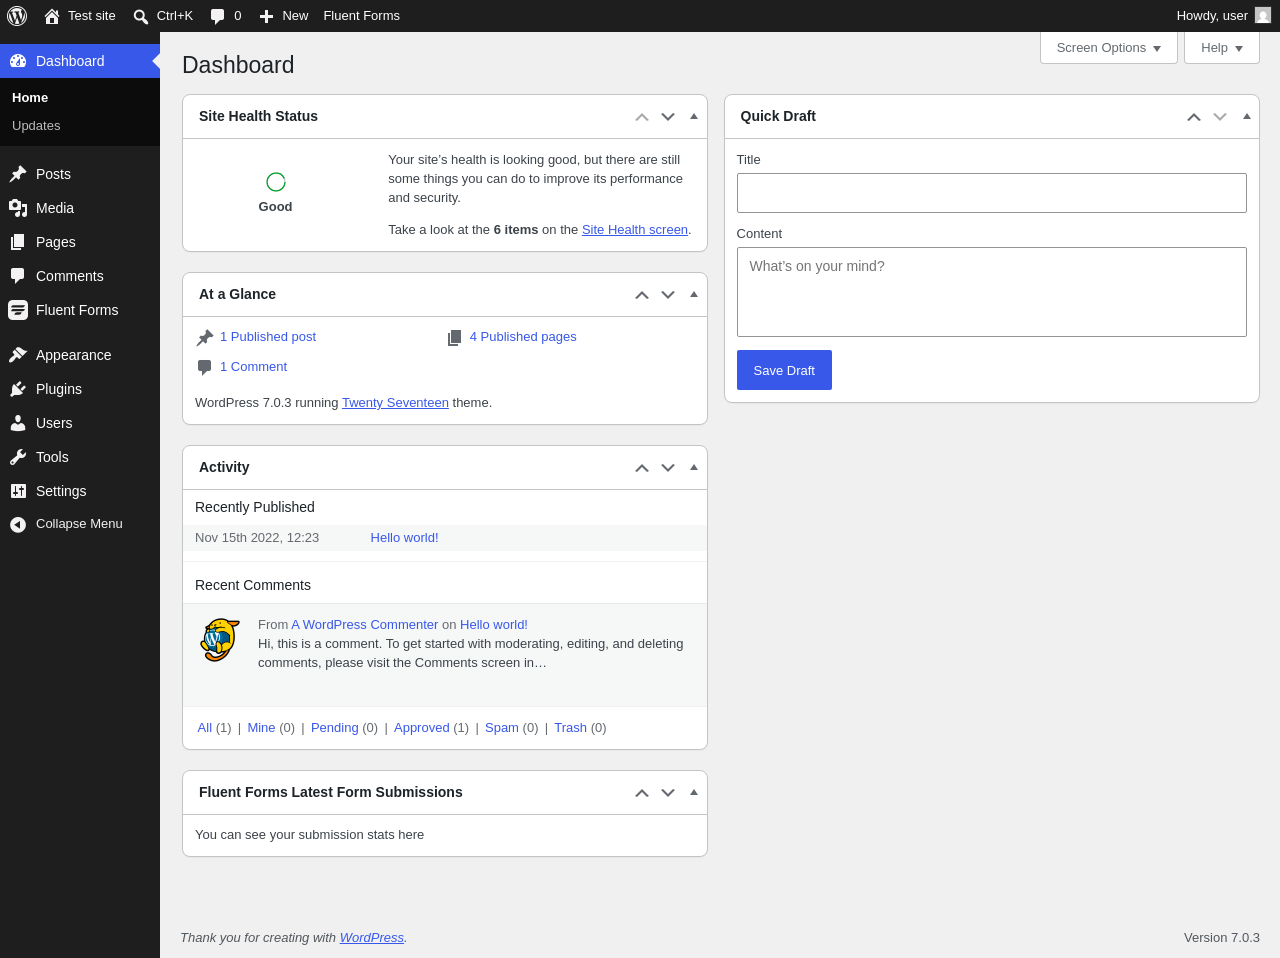Open Hello world! in Recently Published

point(405,538)
